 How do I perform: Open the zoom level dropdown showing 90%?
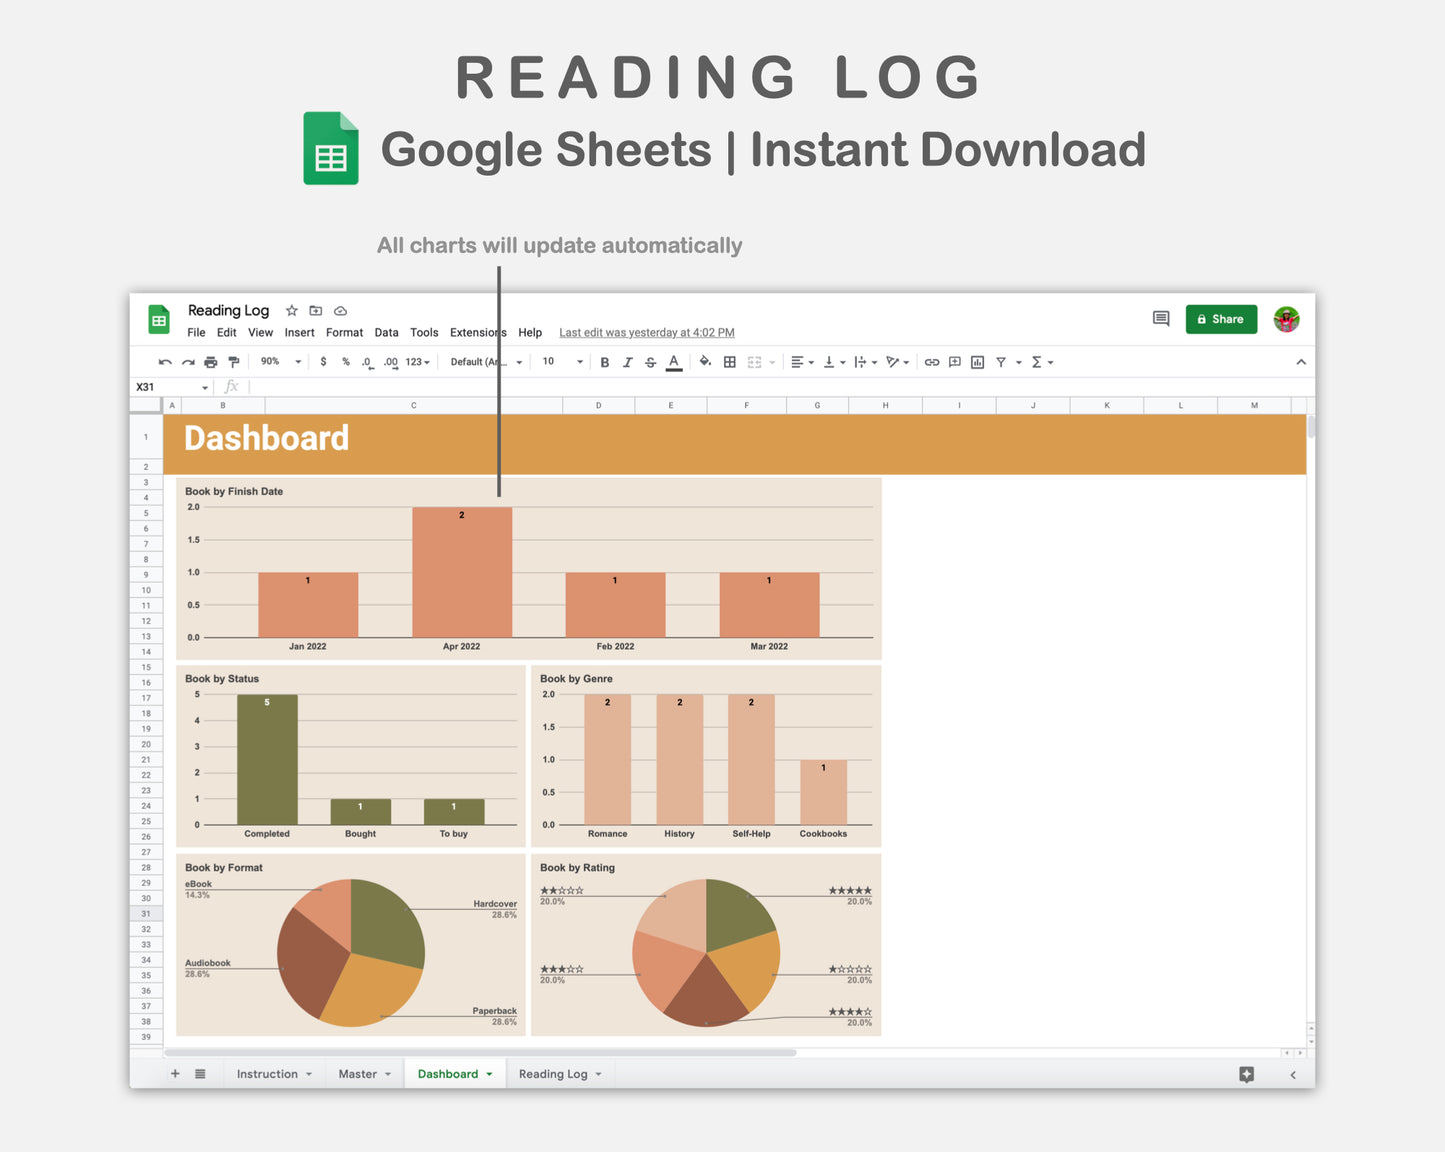point(278,361)
